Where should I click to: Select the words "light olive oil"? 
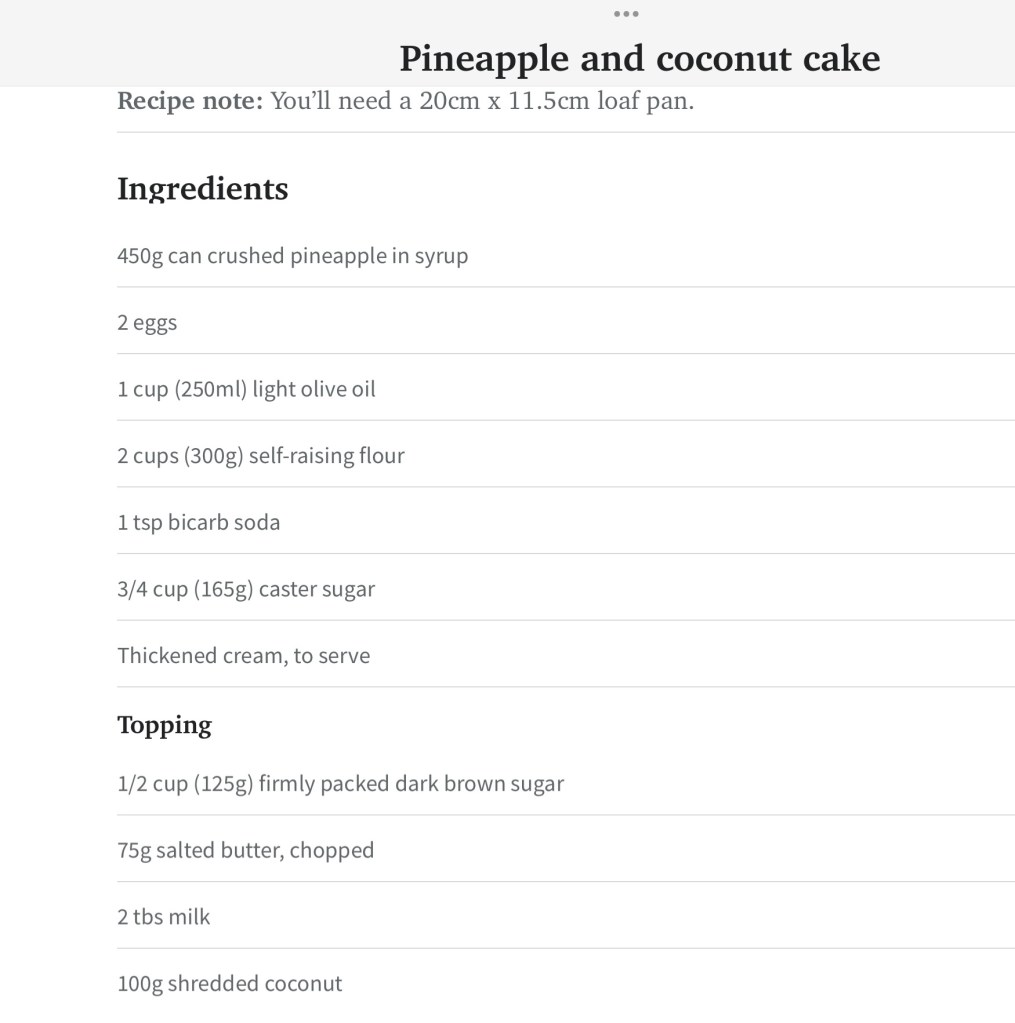tap(314, 389)
